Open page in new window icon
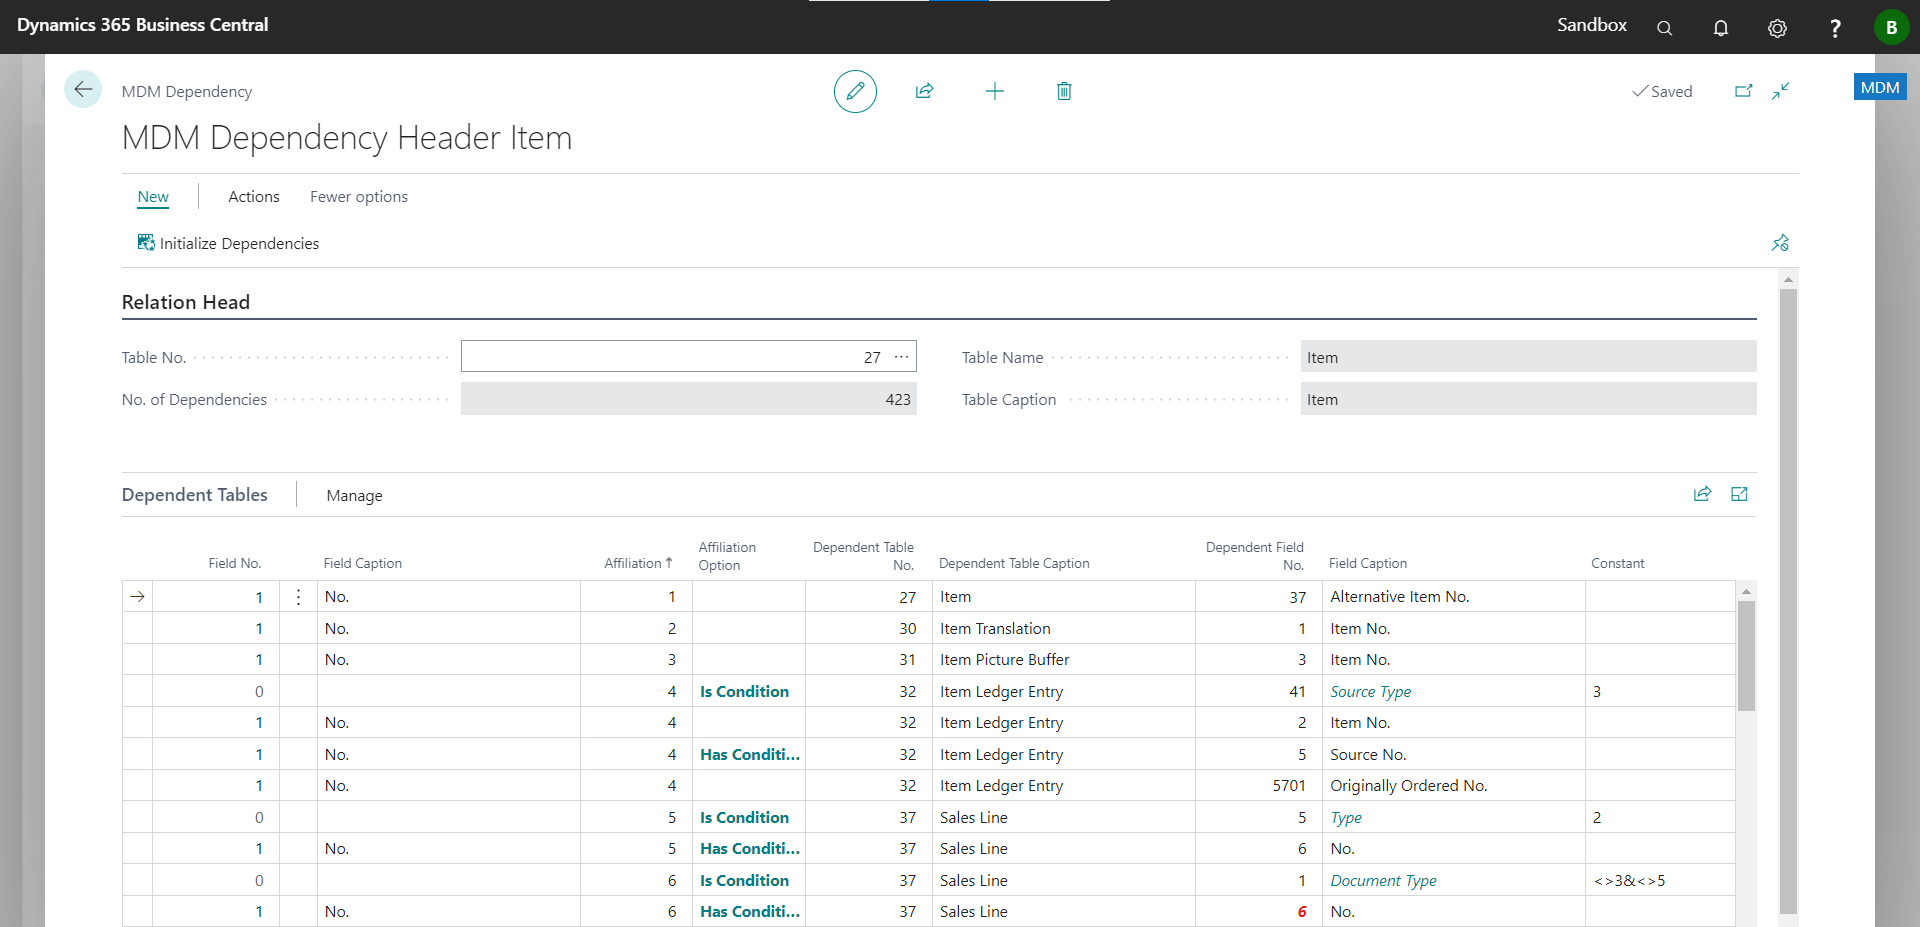1920x927 pixels. [1743, 91]
